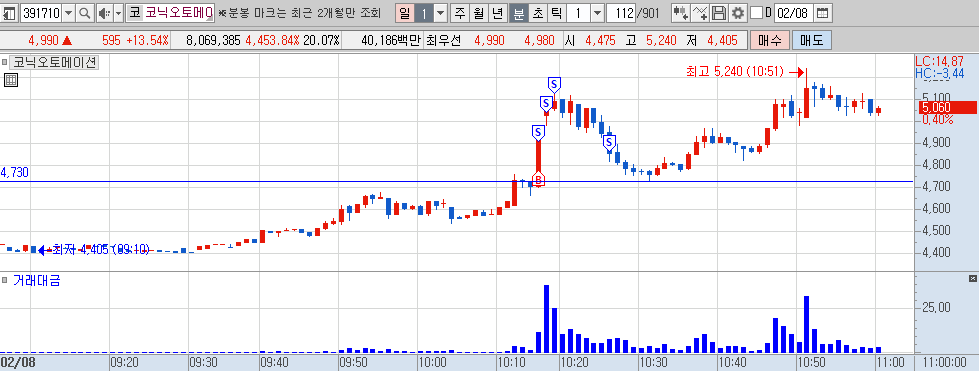Expand the speaker options dropdown arrow

tap(119, 12)
